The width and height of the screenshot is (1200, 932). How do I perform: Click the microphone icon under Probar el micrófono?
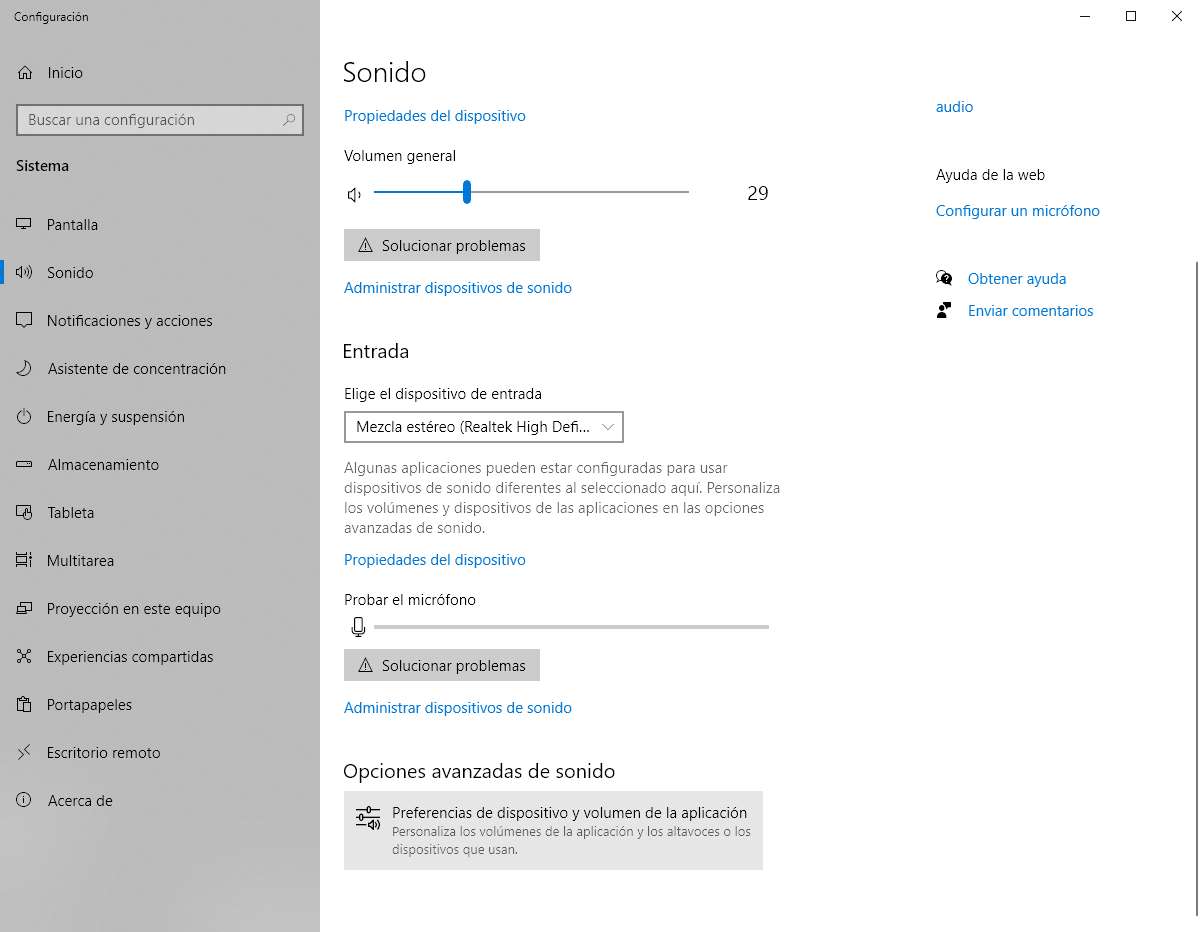pyautogui.click(x=358, y=627)
